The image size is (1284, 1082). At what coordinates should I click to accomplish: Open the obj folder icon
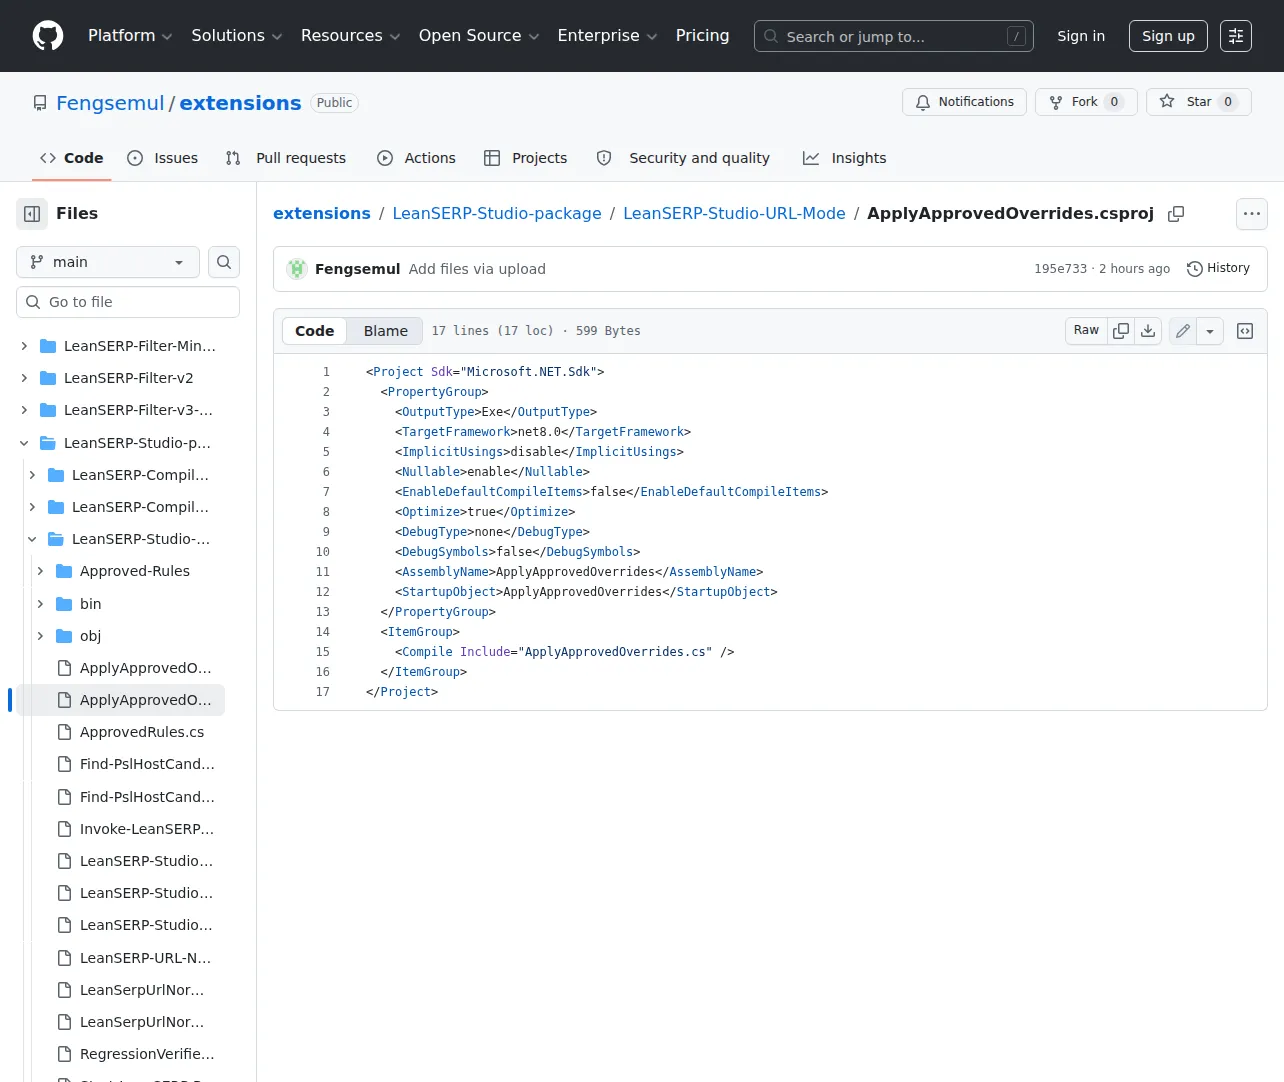tap(64, 636)
